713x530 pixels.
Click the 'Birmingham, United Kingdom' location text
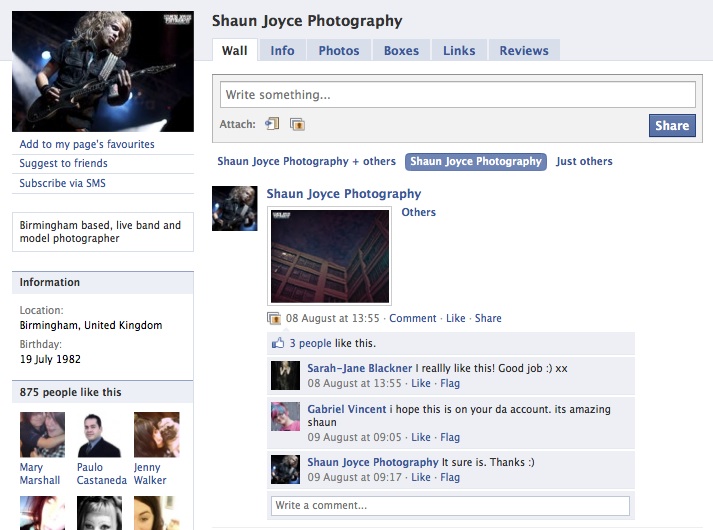click(x=91, y=325)
